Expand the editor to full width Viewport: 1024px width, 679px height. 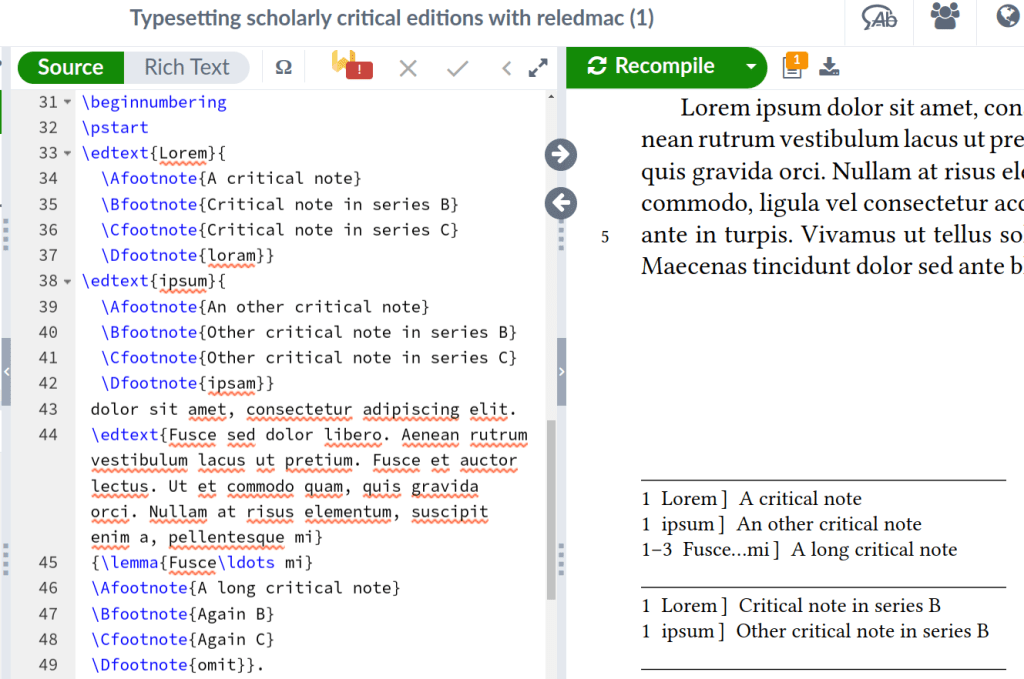pos(538,68)
